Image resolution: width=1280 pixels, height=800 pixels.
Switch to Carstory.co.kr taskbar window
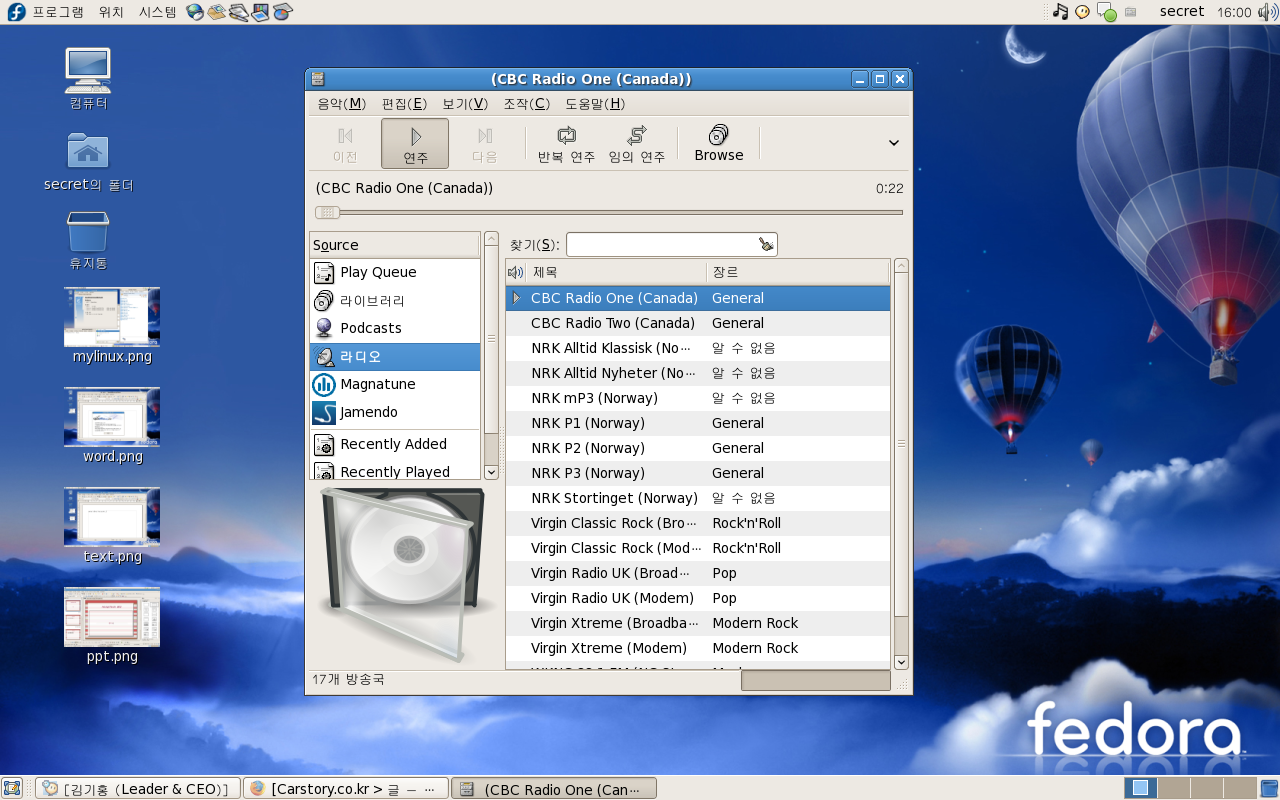pos(346,788)
